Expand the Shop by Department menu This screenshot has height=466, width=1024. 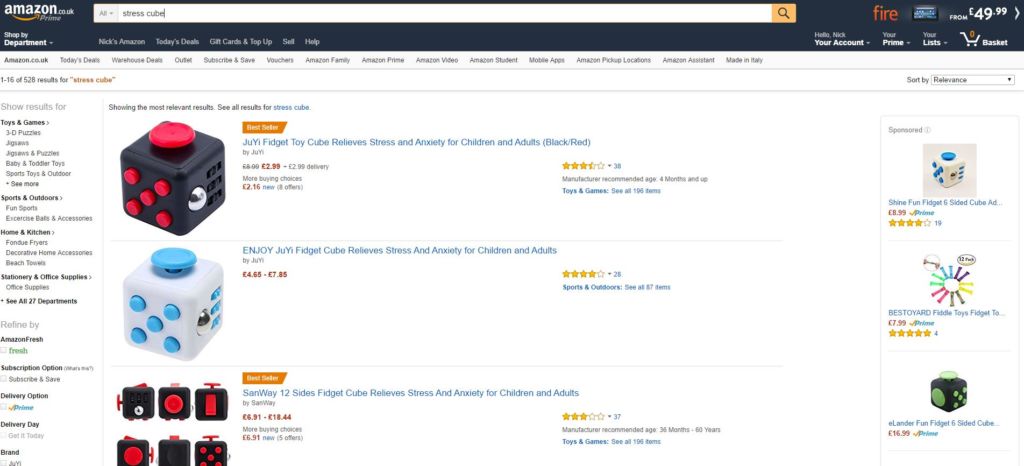point(29,39)
